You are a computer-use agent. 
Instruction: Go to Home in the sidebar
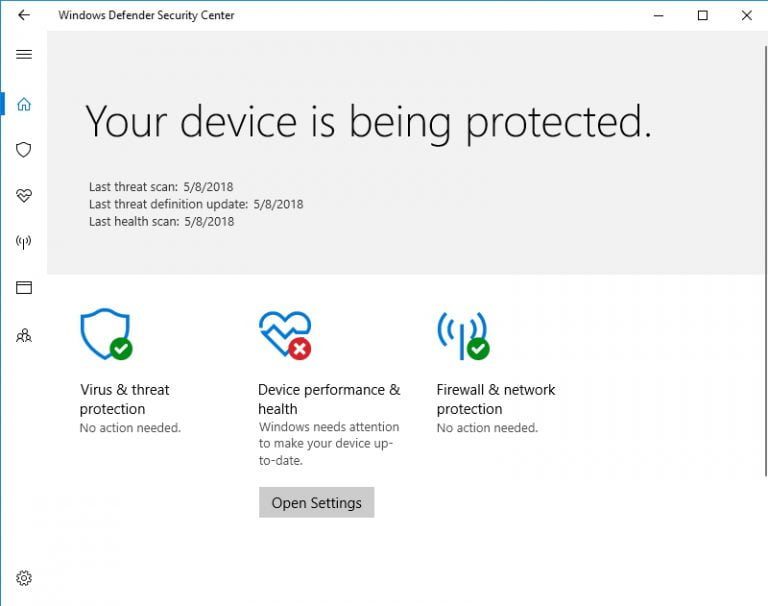pyautogui.click(x=24, y=104)
